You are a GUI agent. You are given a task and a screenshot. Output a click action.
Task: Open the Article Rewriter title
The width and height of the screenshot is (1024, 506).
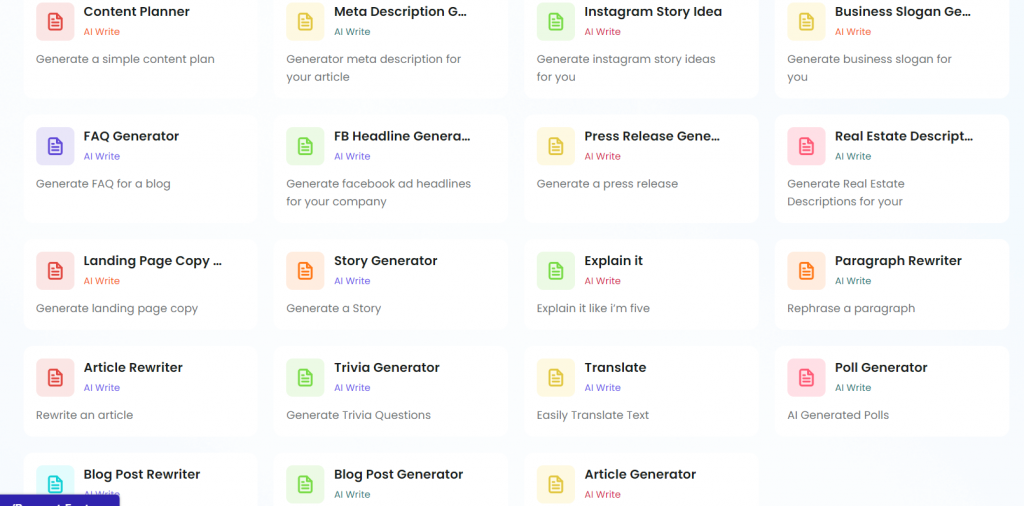pyautogui.click(x=133, y=368)
